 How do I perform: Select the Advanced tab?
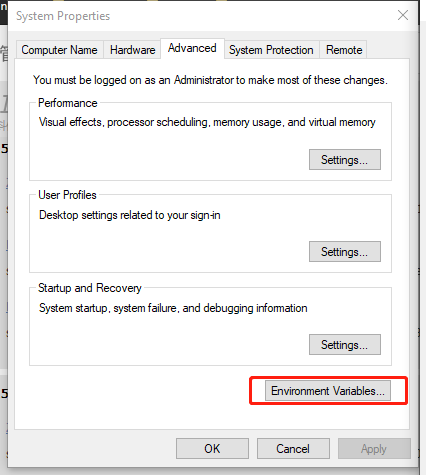pos(192,48)
